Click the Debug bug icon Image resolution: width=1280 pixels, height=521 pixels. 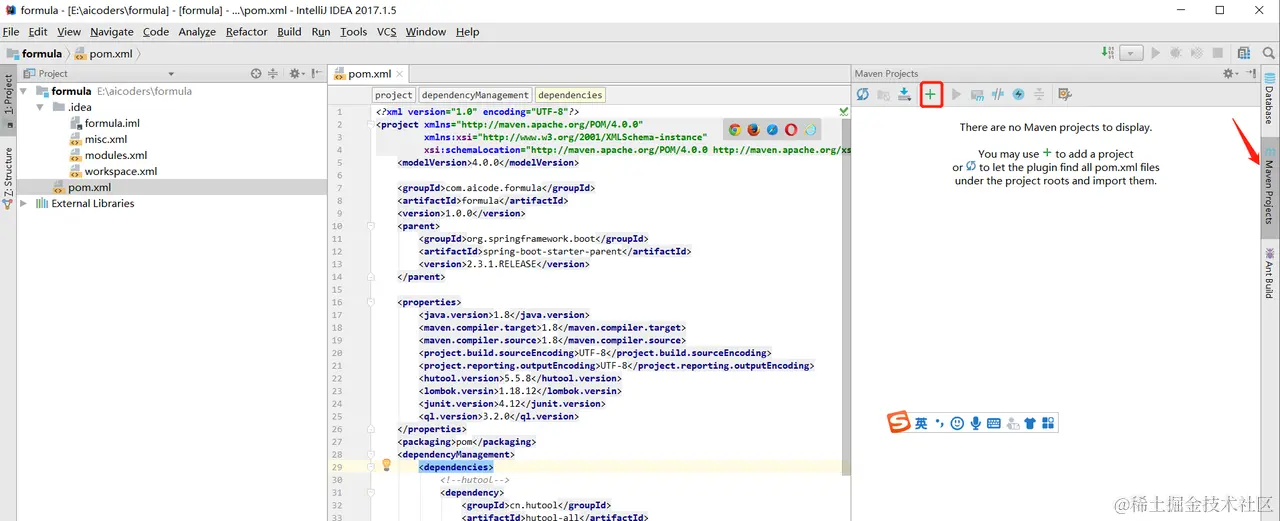point(1175,53)
